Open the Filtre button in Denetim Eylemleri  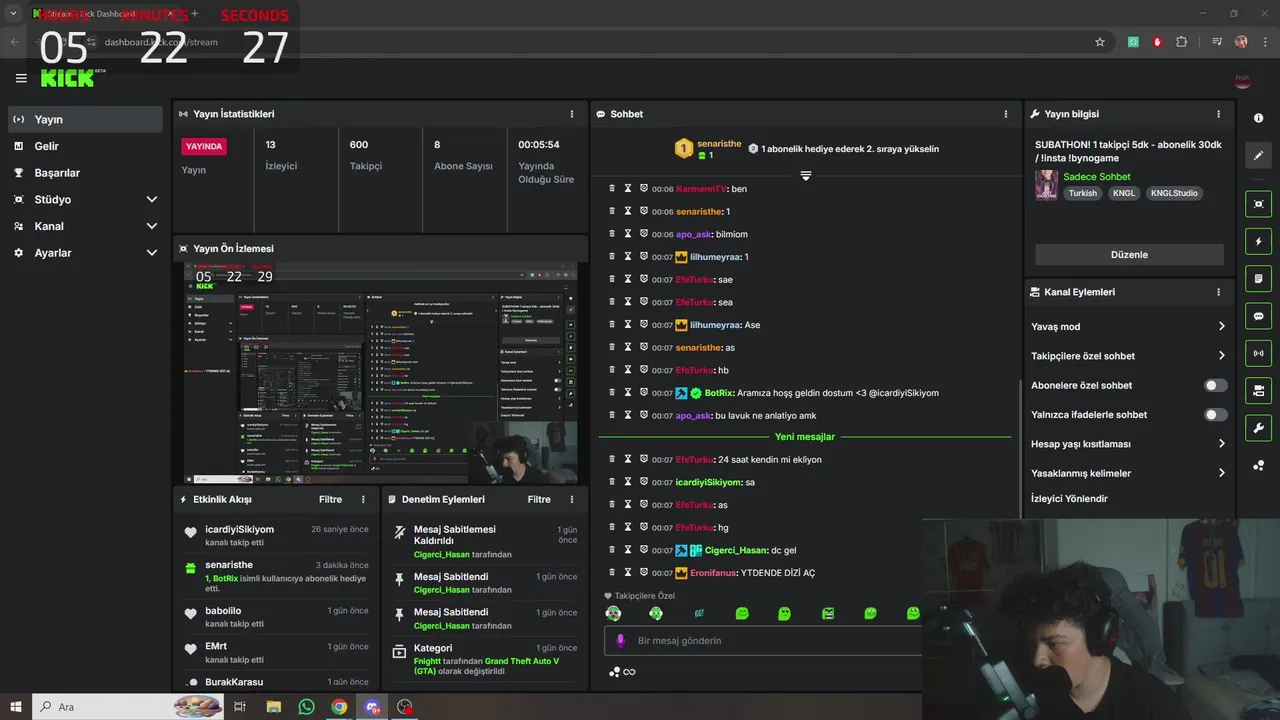(539, 499)
